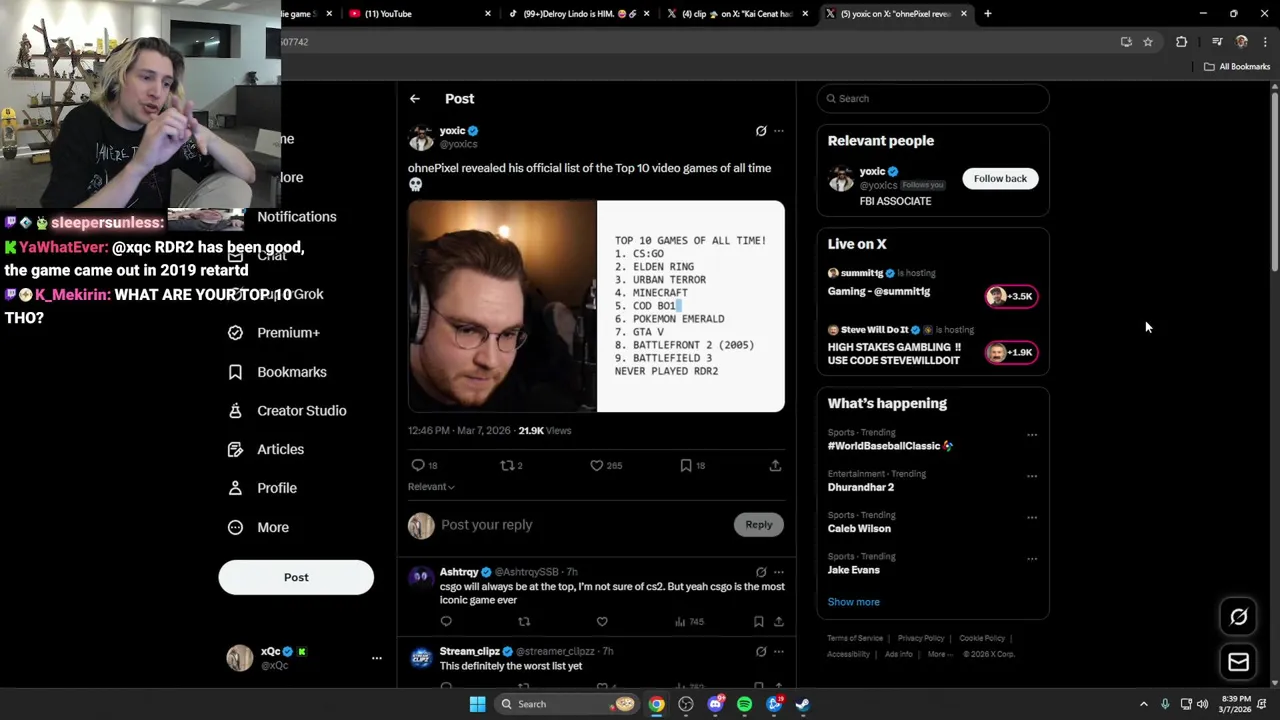The width and height of the screenshot is (1280, 720).
Task: Open the All Bookmarks folder
Action: 1236,67
